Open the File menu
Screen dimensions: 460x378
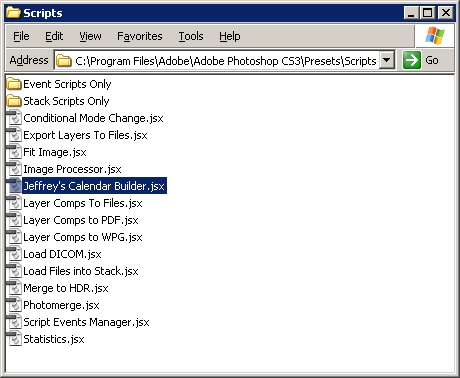21,36
